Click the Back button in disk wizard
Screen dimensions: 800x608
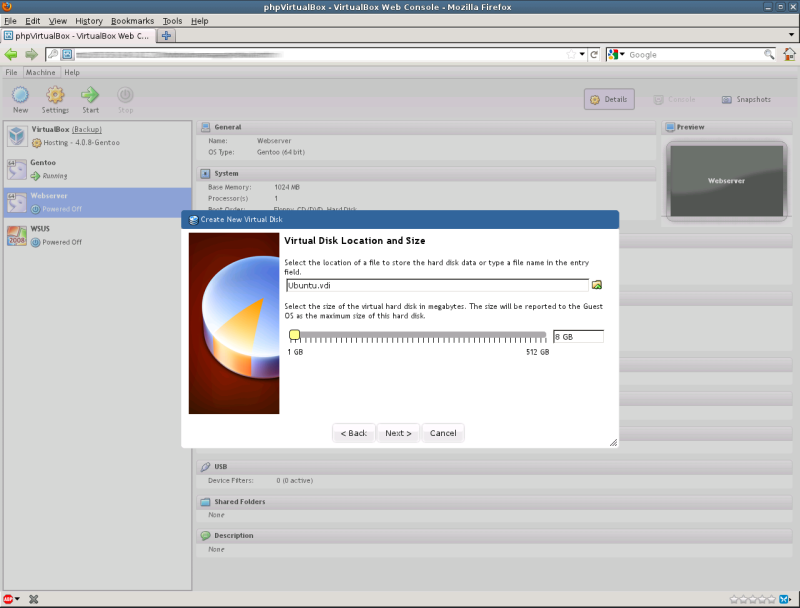pyautogui.click(x=354, y=433)
